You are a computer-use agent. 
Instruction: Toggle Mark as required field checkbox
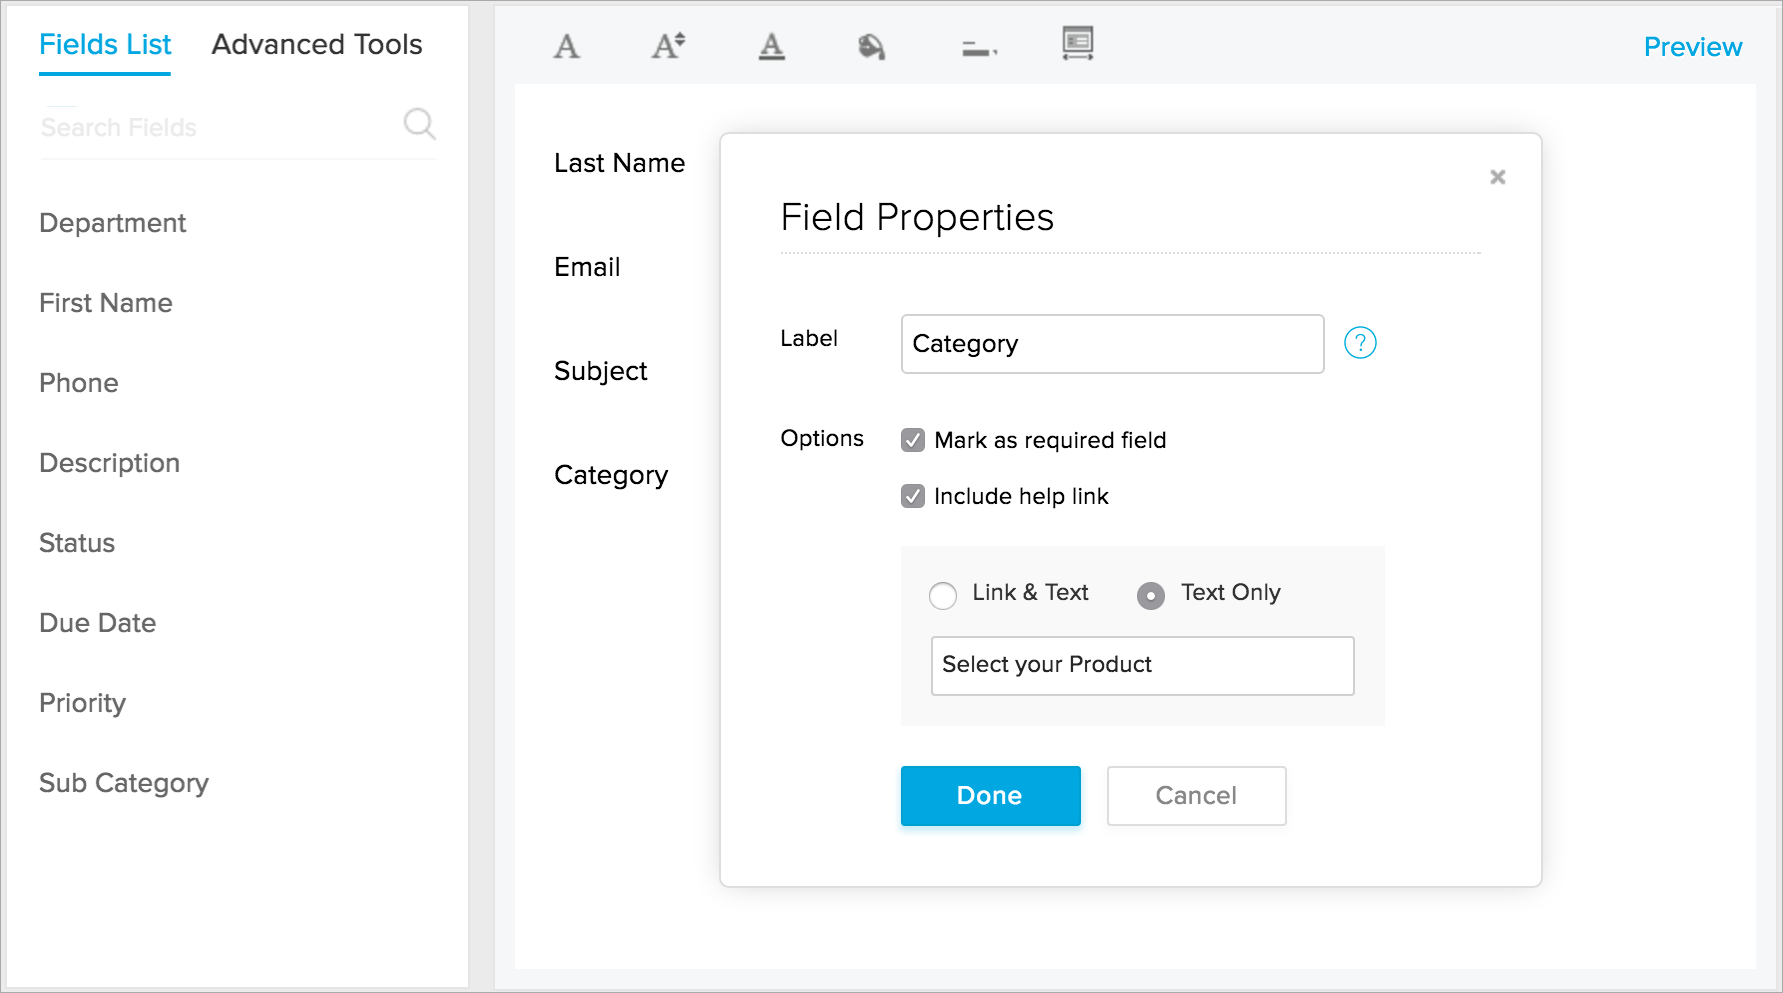pyautogui.click(x=913, y=440)
